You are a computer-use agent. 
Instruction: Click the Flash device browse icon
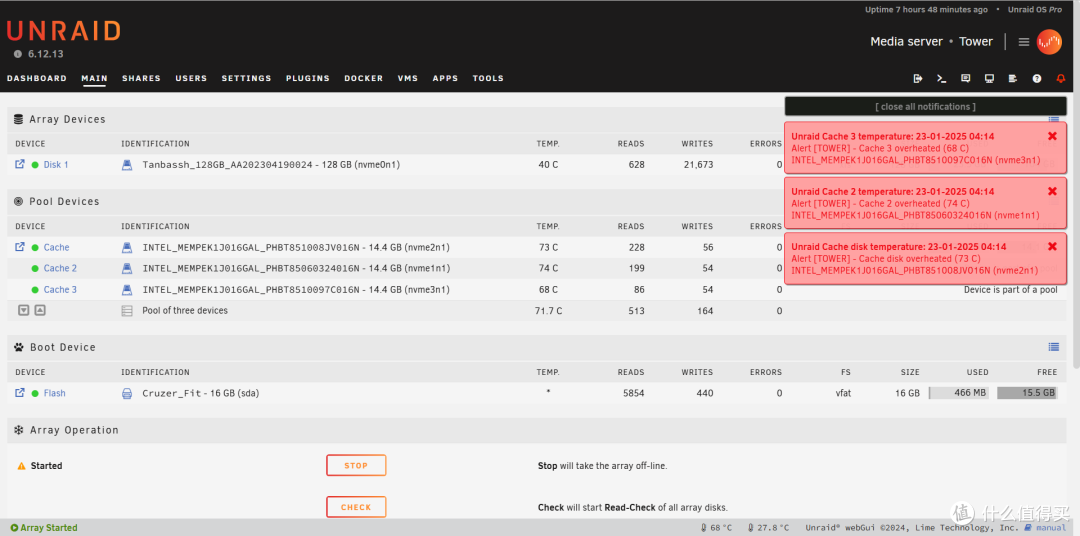tap(20, 393)
